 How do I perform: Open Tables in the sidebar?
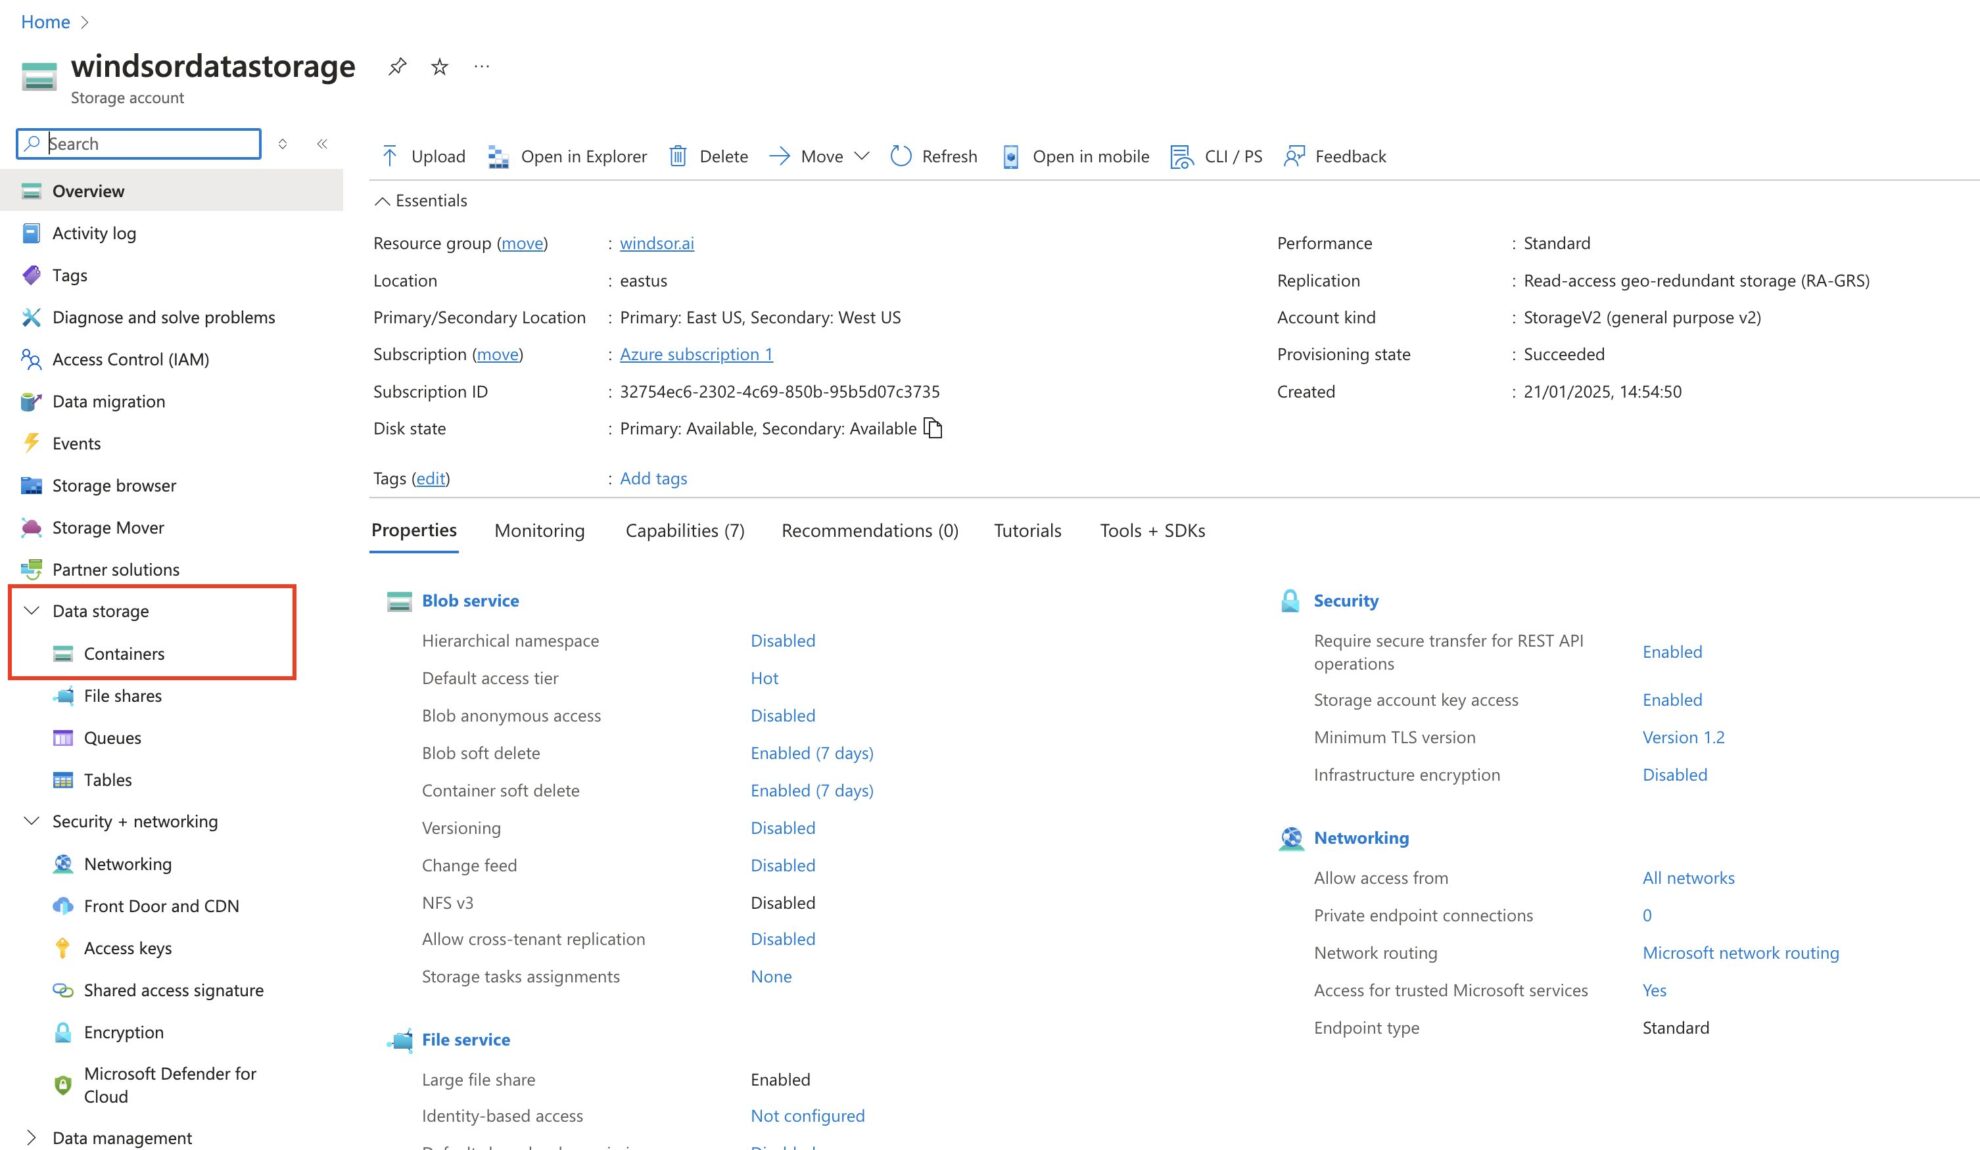(x=107, y=779)
